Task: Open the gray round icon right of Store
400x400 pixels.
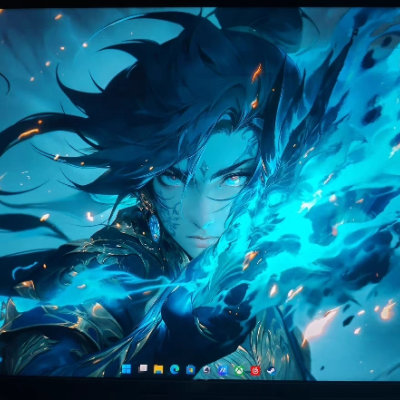Action: 207,370
